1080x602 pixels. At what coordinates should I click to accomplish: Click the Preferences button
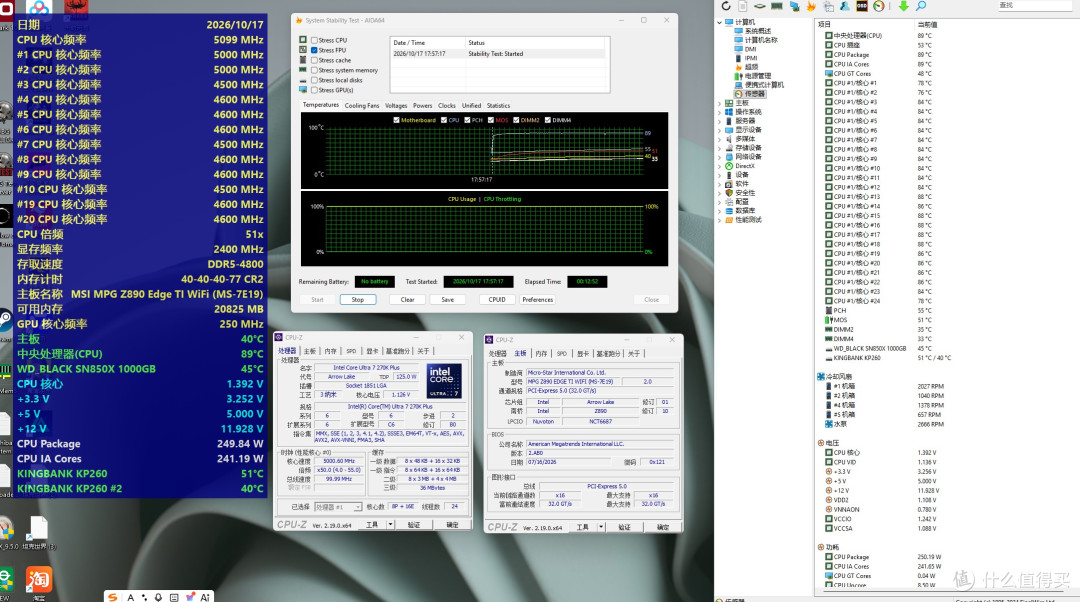click(537, 300)
